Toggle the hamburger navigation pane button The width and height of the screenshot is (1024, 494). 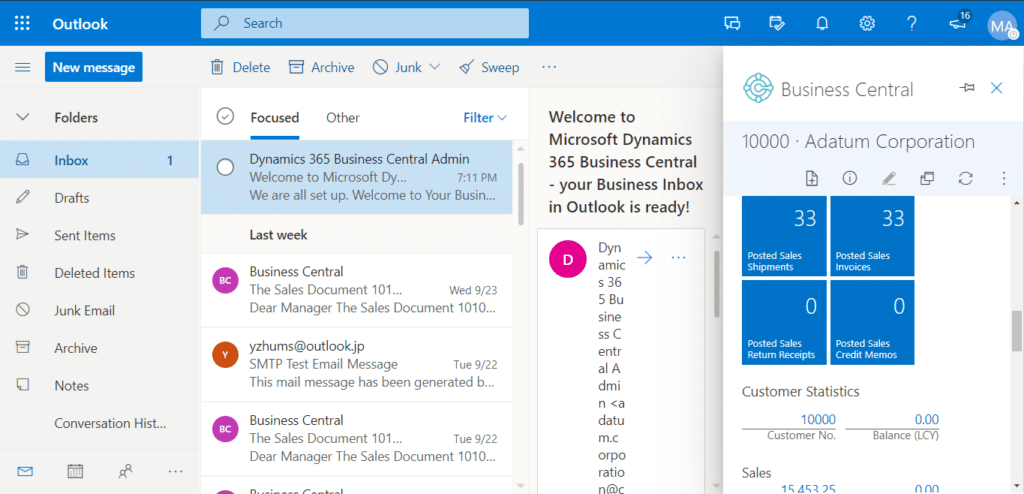tap(22, 67)
